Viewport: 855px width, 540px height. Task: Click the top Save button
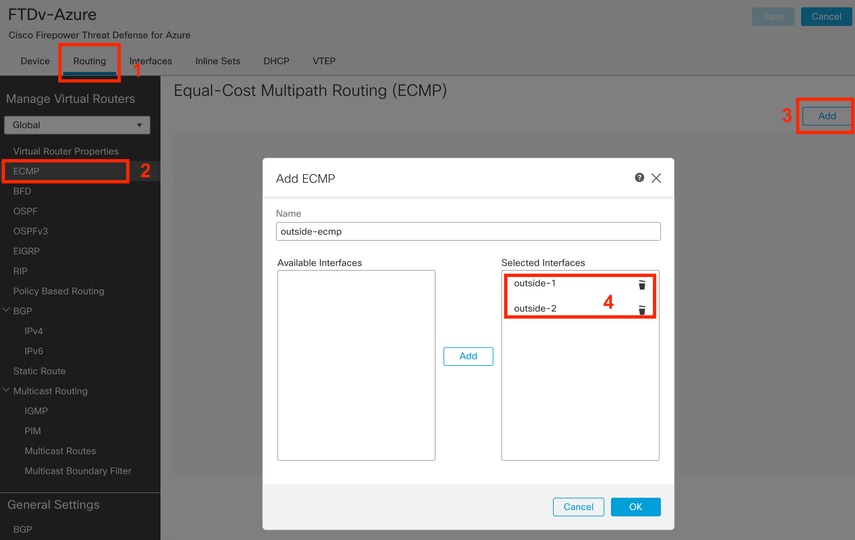773,16
